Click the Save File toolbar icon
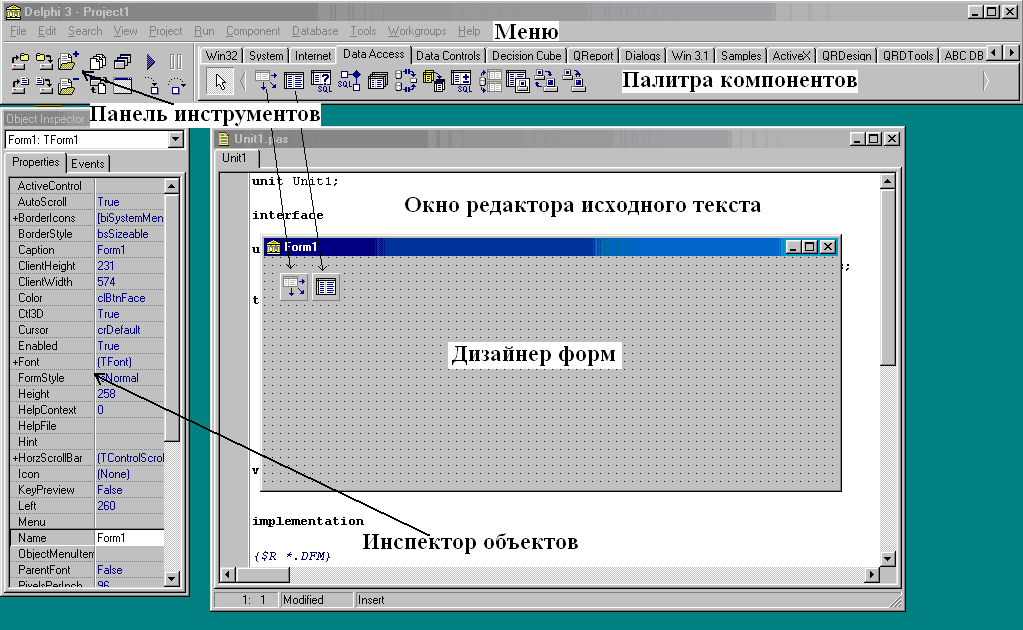 (44, 85)
